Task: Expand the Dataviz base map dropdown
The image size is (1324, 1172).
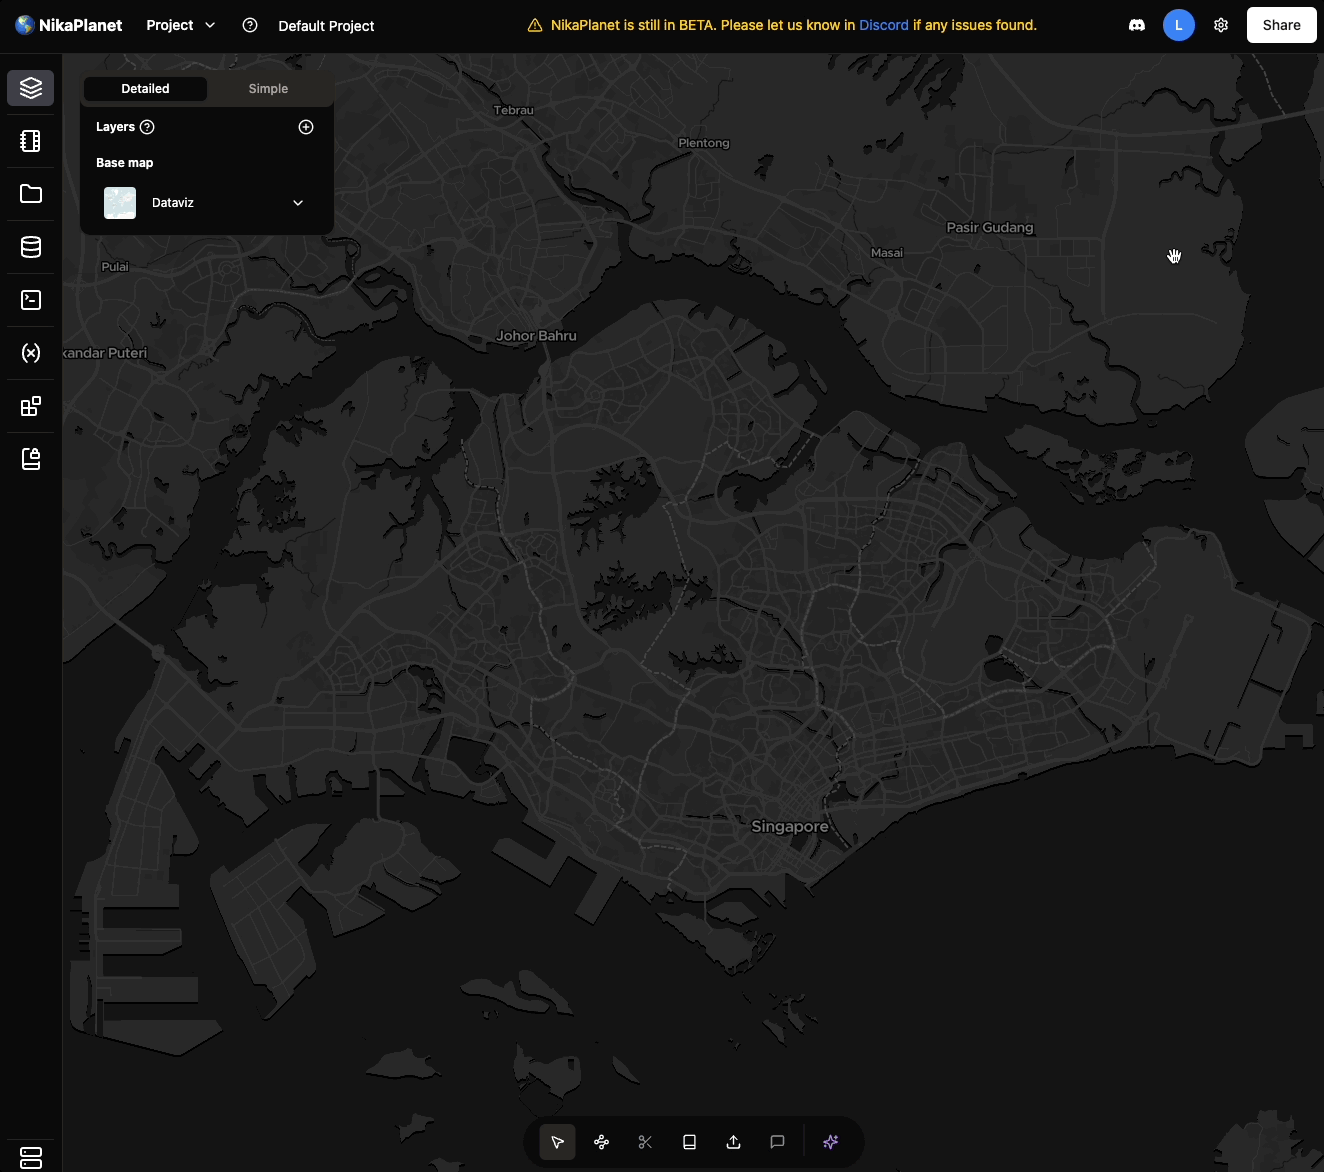Action: [298, 203]
